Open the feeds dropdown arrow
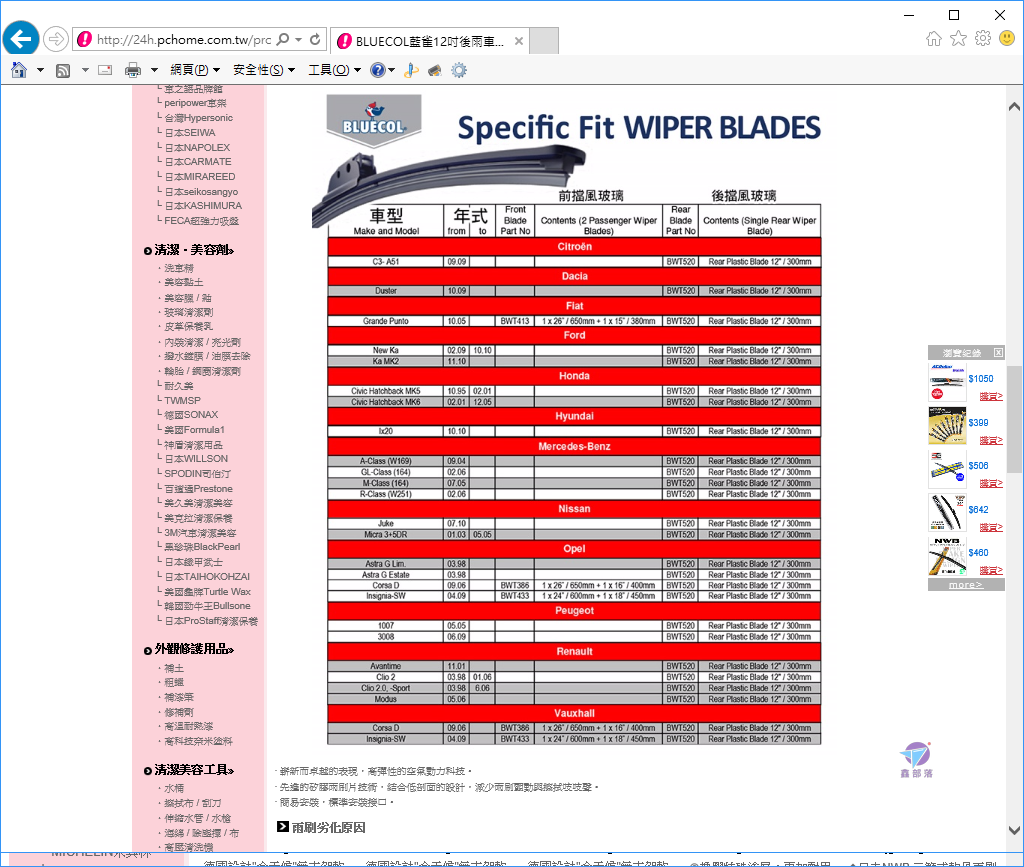The image size is (1024, 867). click(85, 70)
